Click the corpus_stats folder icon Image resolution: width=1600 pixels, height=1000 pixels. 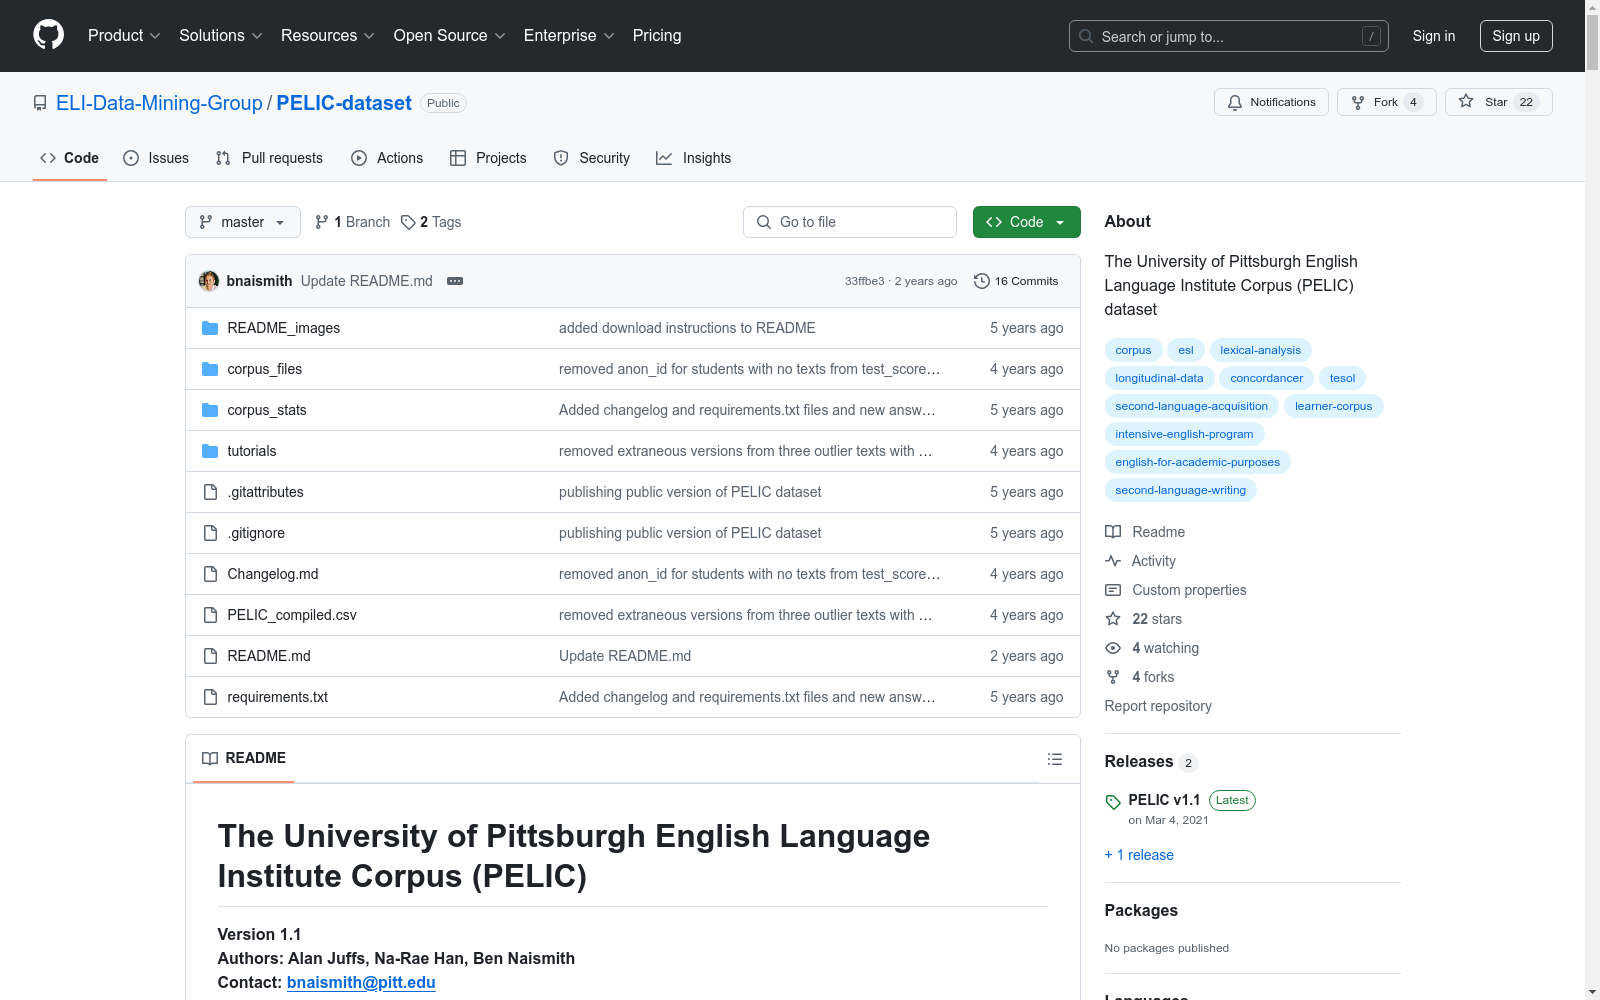(x=210, y=410)
